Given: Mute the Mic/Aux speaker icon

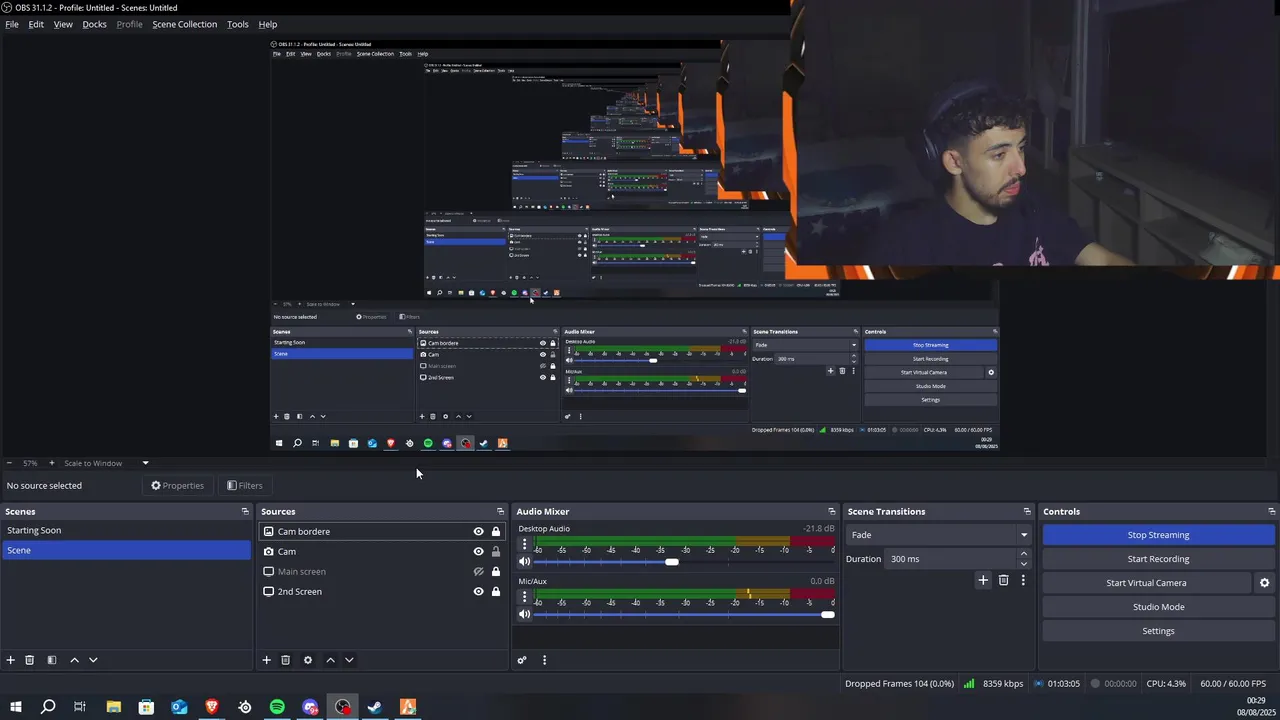Looking at the screenshot, I should click(524, 614).
